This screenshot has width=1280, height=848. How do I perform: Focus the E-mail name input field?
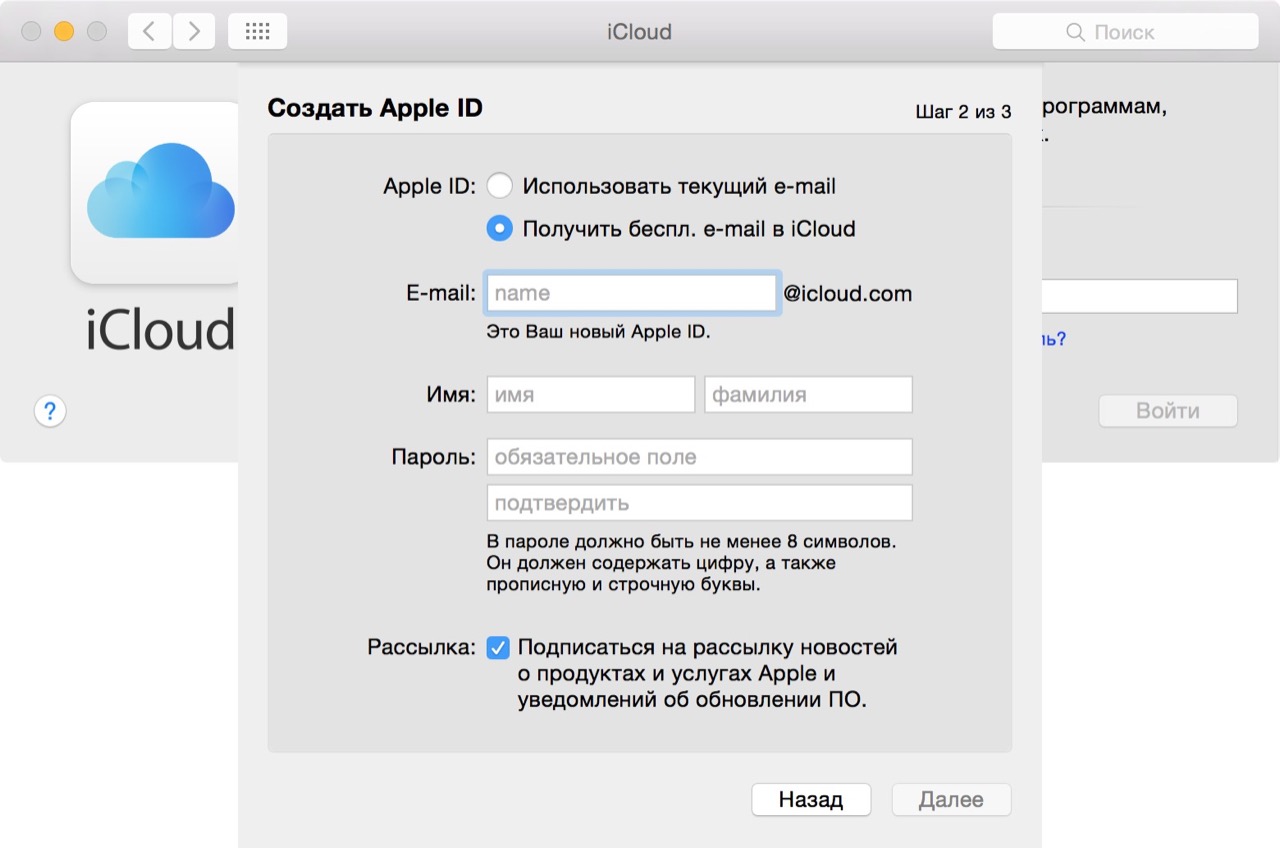coord(631,294)
